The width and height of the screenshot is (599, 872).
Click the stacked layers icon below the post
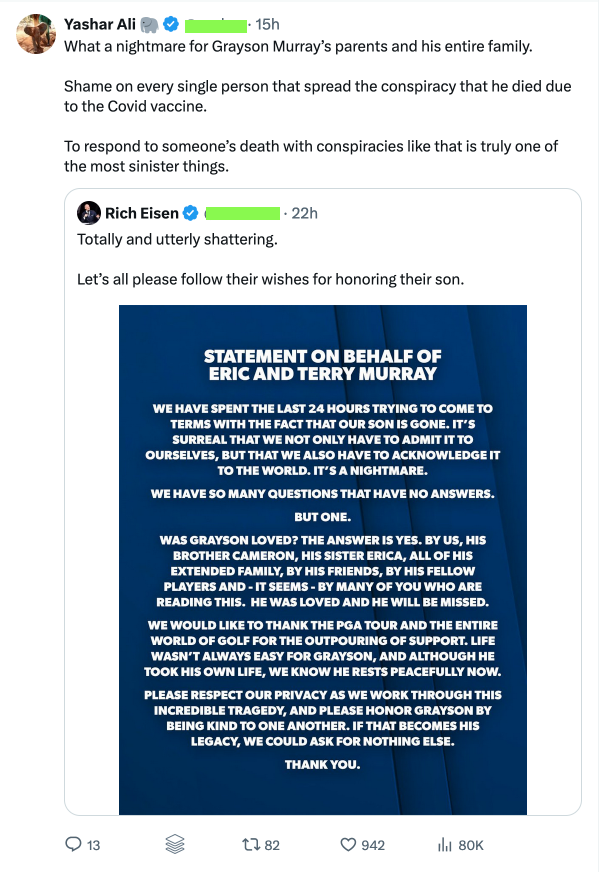coord(175,845)
